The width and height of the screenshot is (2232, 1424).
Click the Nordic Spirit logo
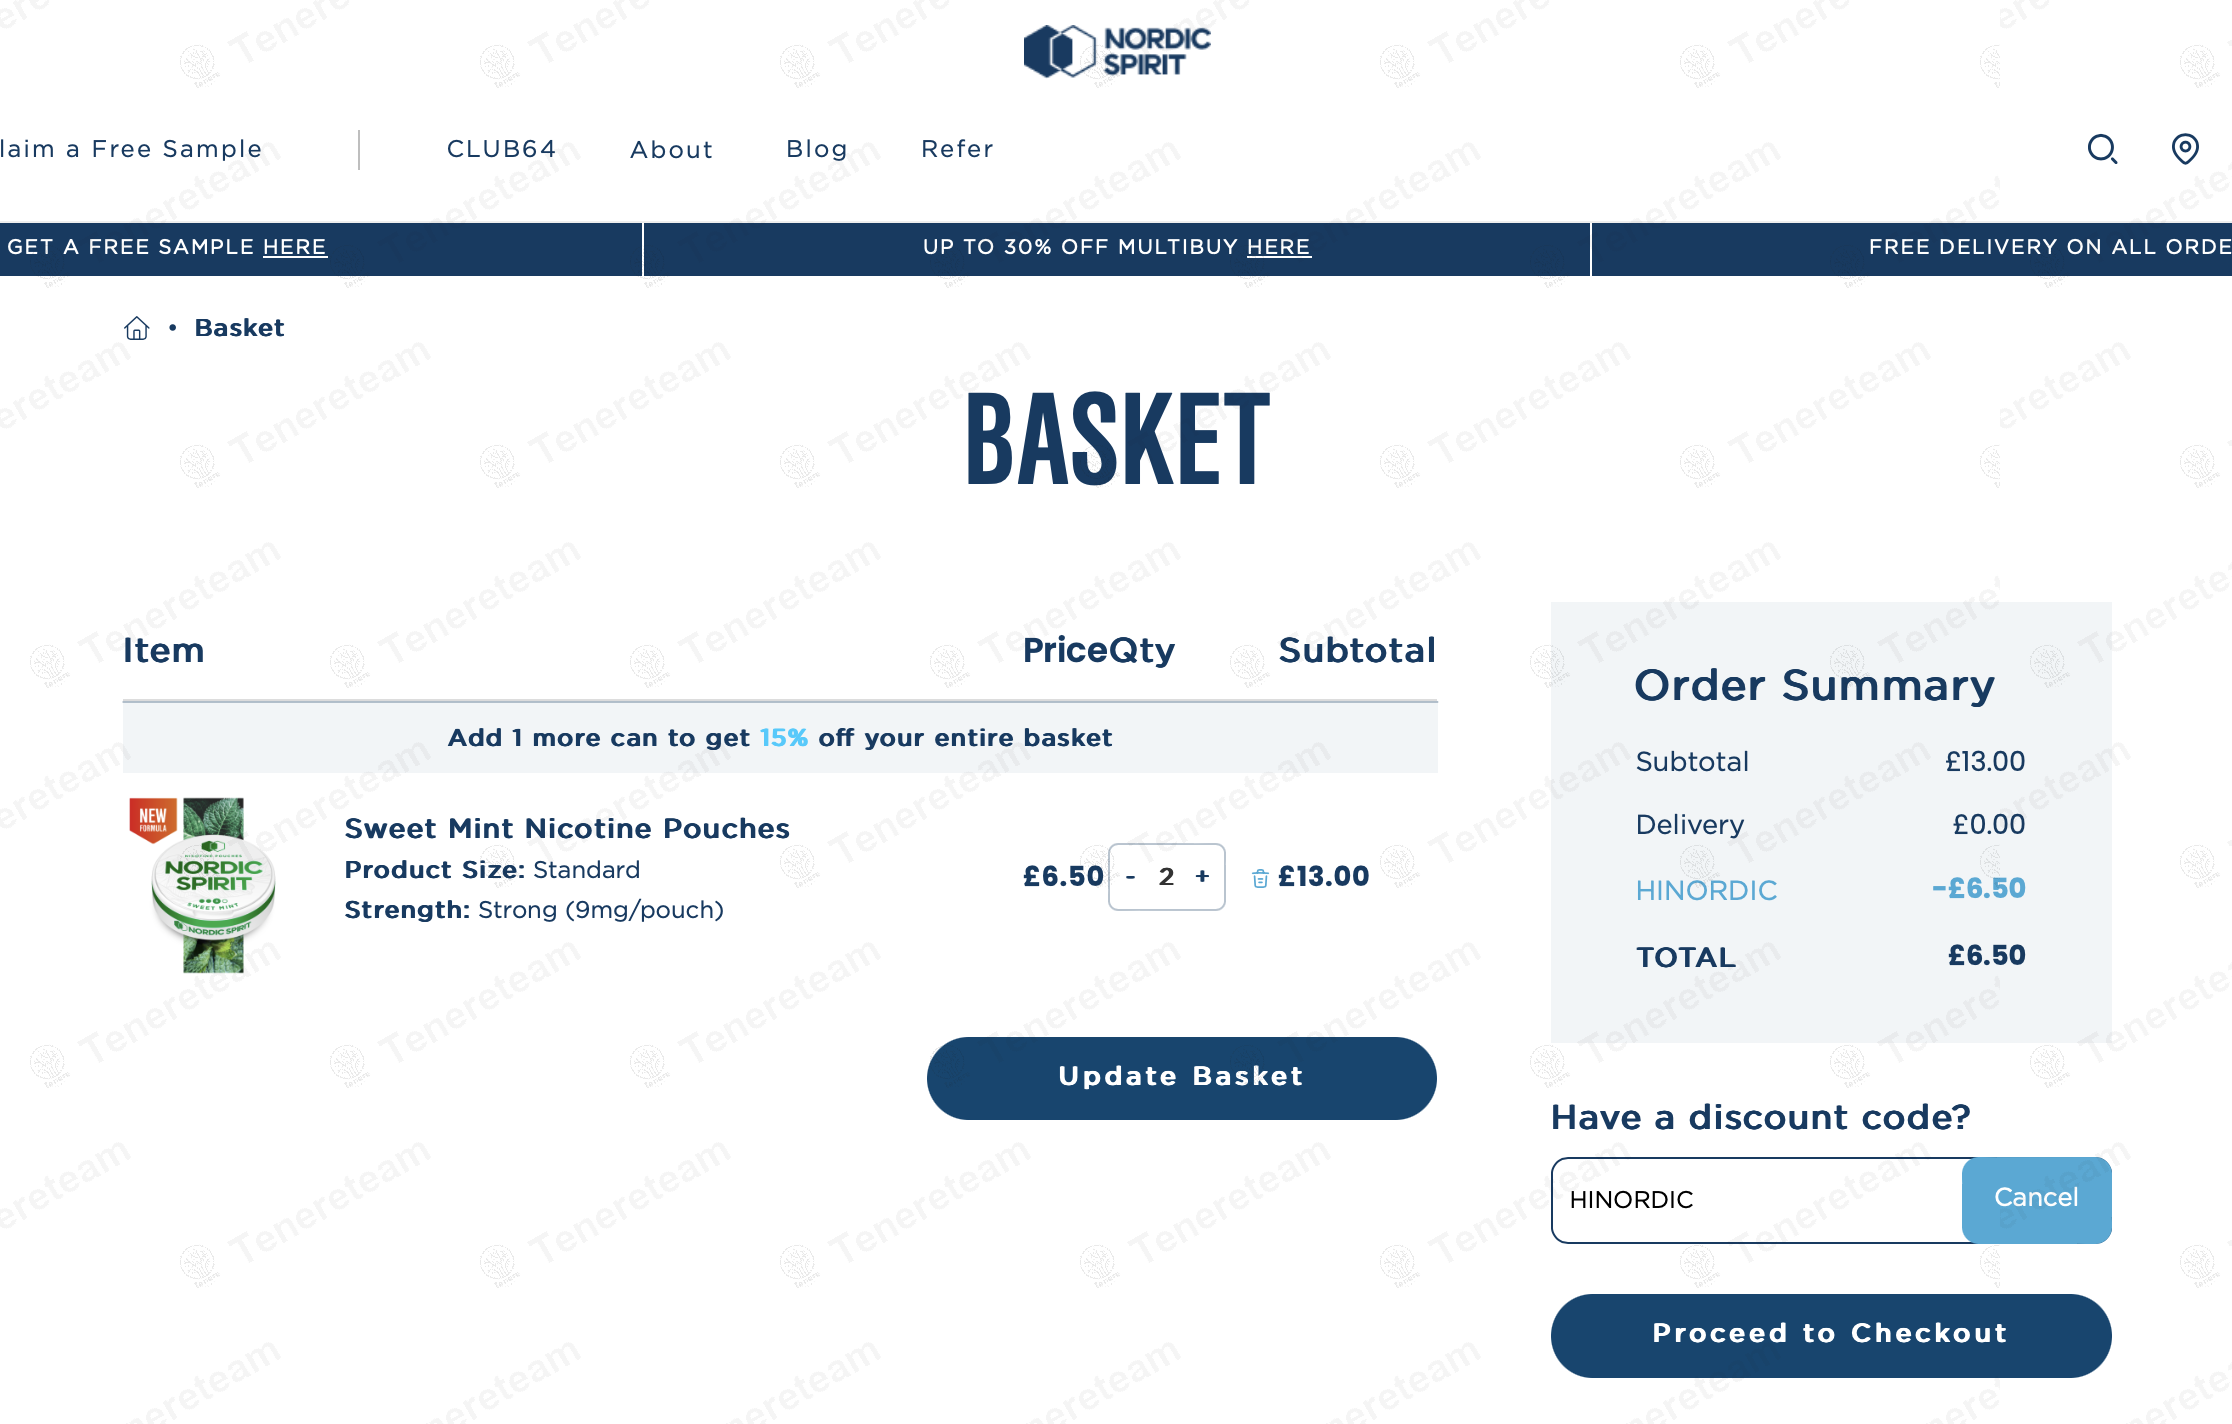(x=1117, y=51)
